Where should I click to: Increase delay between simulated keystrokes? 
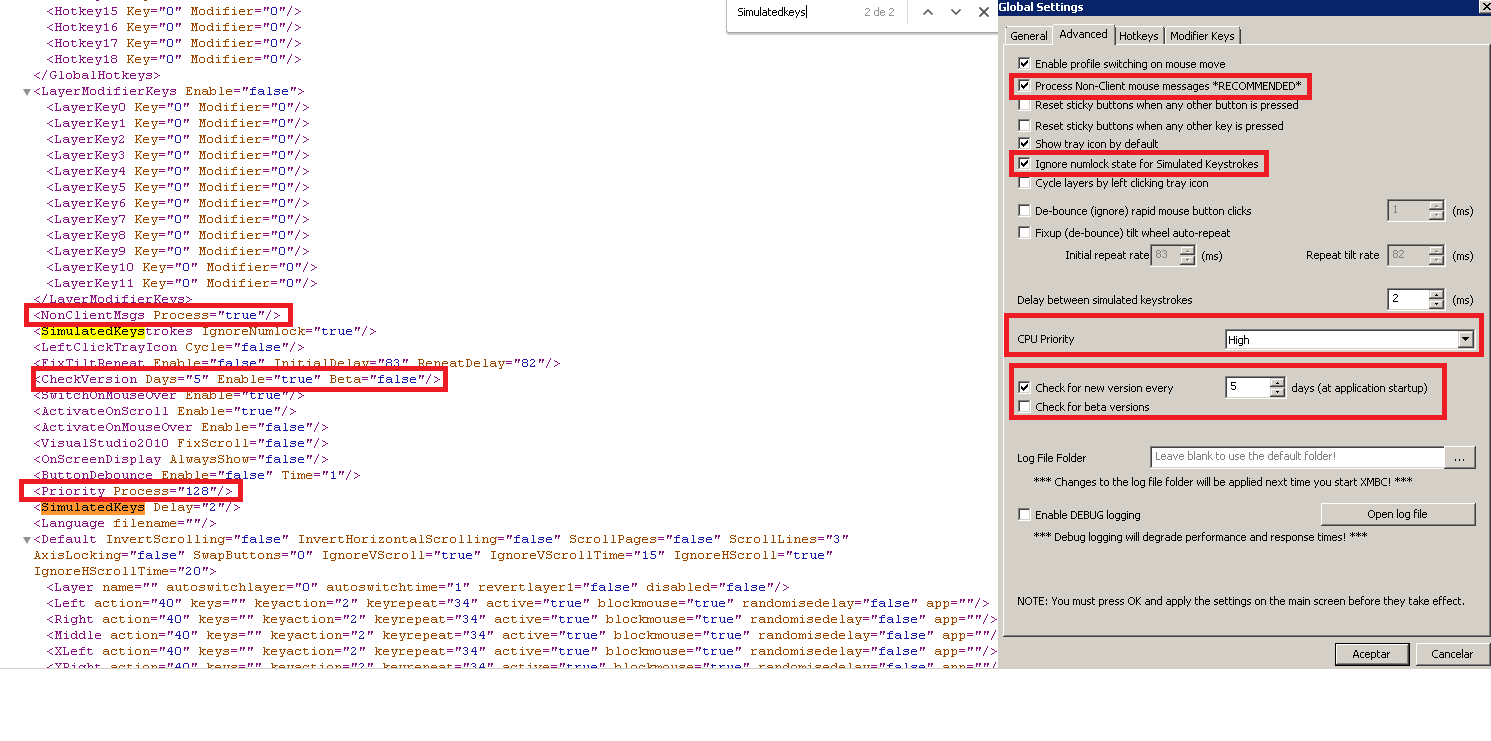1436,295
